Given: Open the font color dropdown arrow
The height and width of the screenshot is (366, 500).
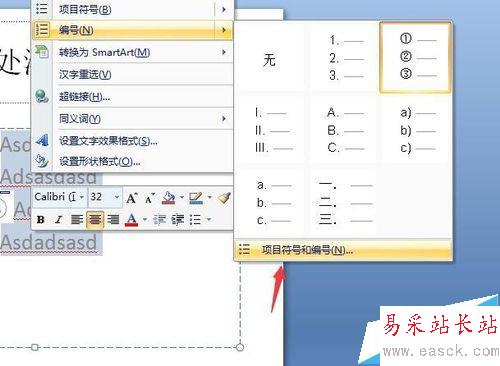Looking at the screenshot, I should [x=145, y=220].
